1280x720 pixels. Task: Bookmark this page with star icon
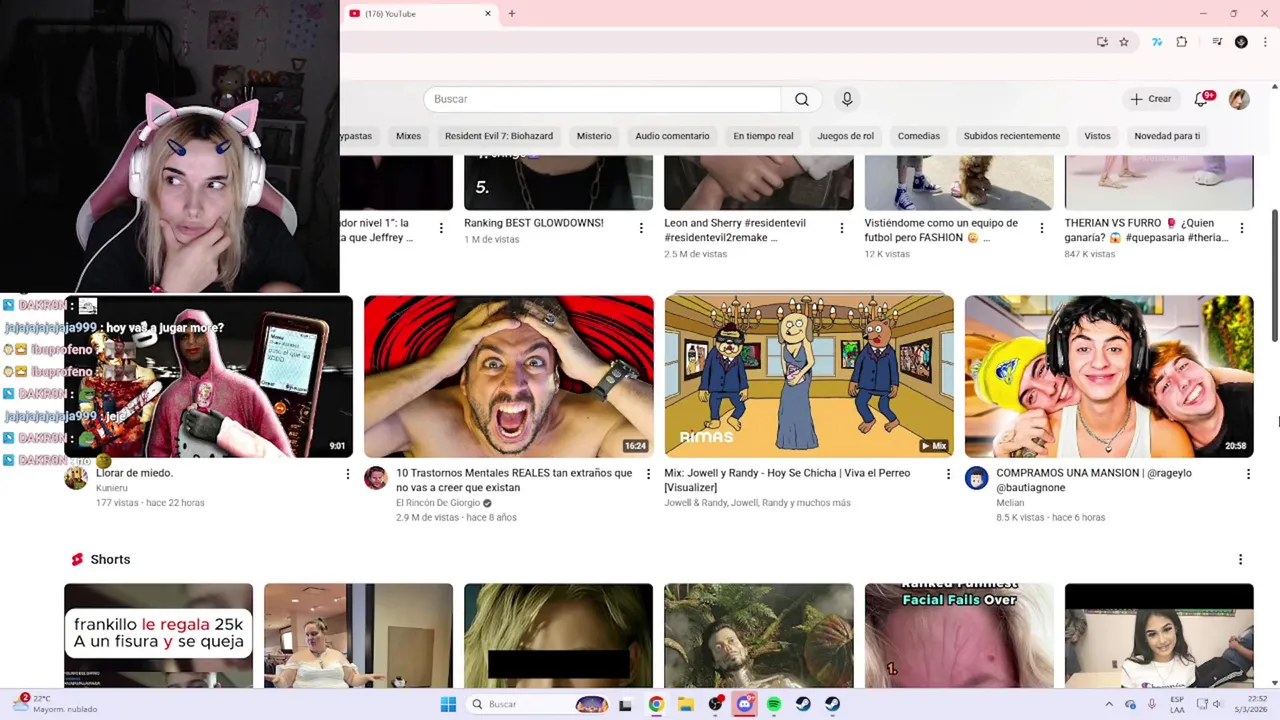click(x=1124, y=42)
